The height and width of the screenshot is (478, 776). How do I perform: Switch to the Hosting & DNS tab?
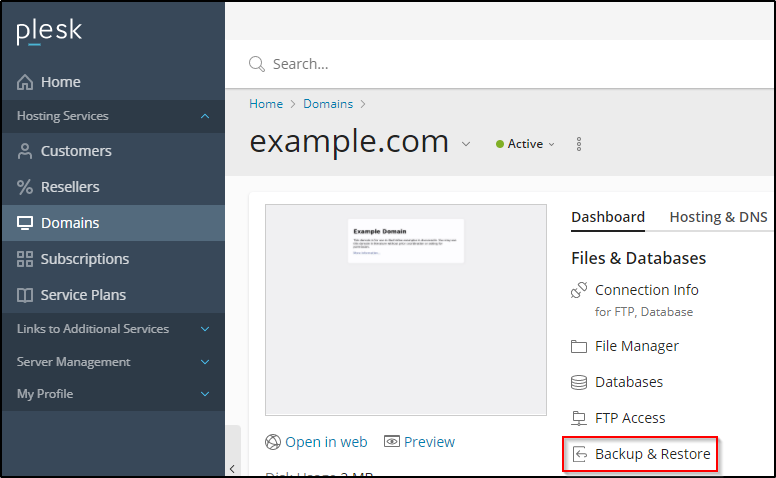point(718,217)
